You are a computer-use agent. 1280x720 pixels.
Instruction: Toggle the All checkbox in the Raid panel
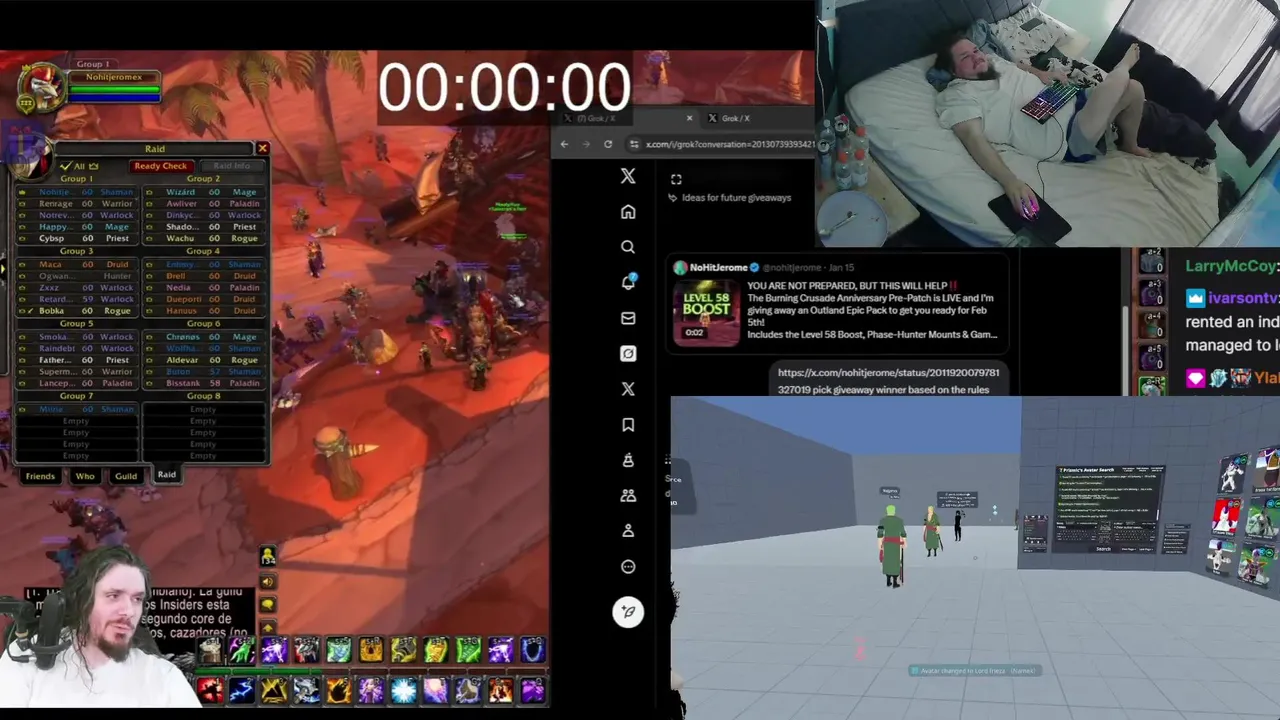[x=66, y=166]
